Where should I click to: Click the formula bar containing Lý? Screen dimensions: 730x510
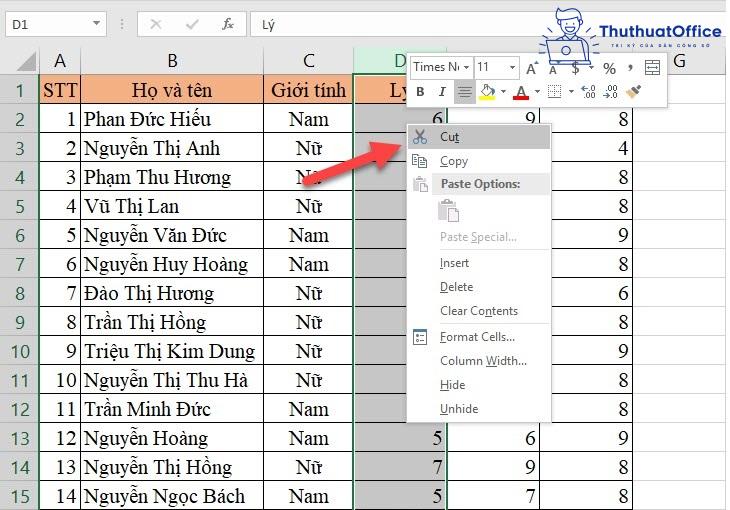[x=400, y=24]
